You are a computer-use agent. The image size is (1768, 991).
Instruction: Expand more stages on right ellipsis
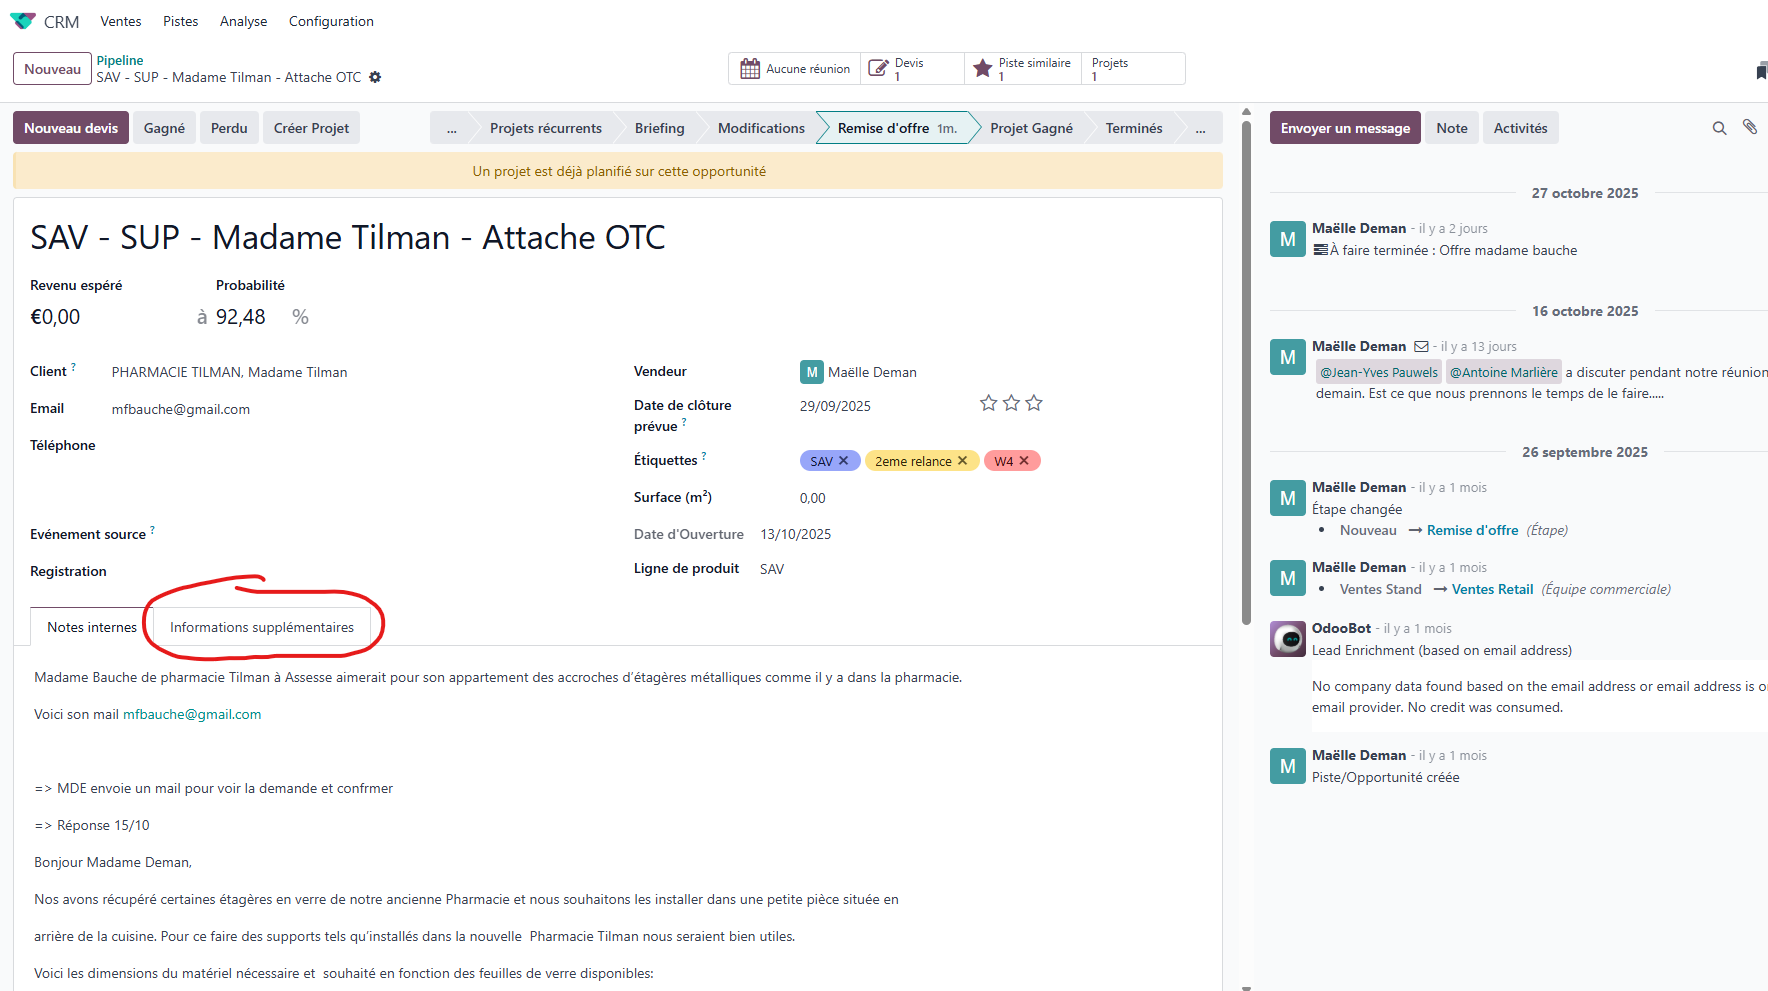click(x=1200, y=128)
